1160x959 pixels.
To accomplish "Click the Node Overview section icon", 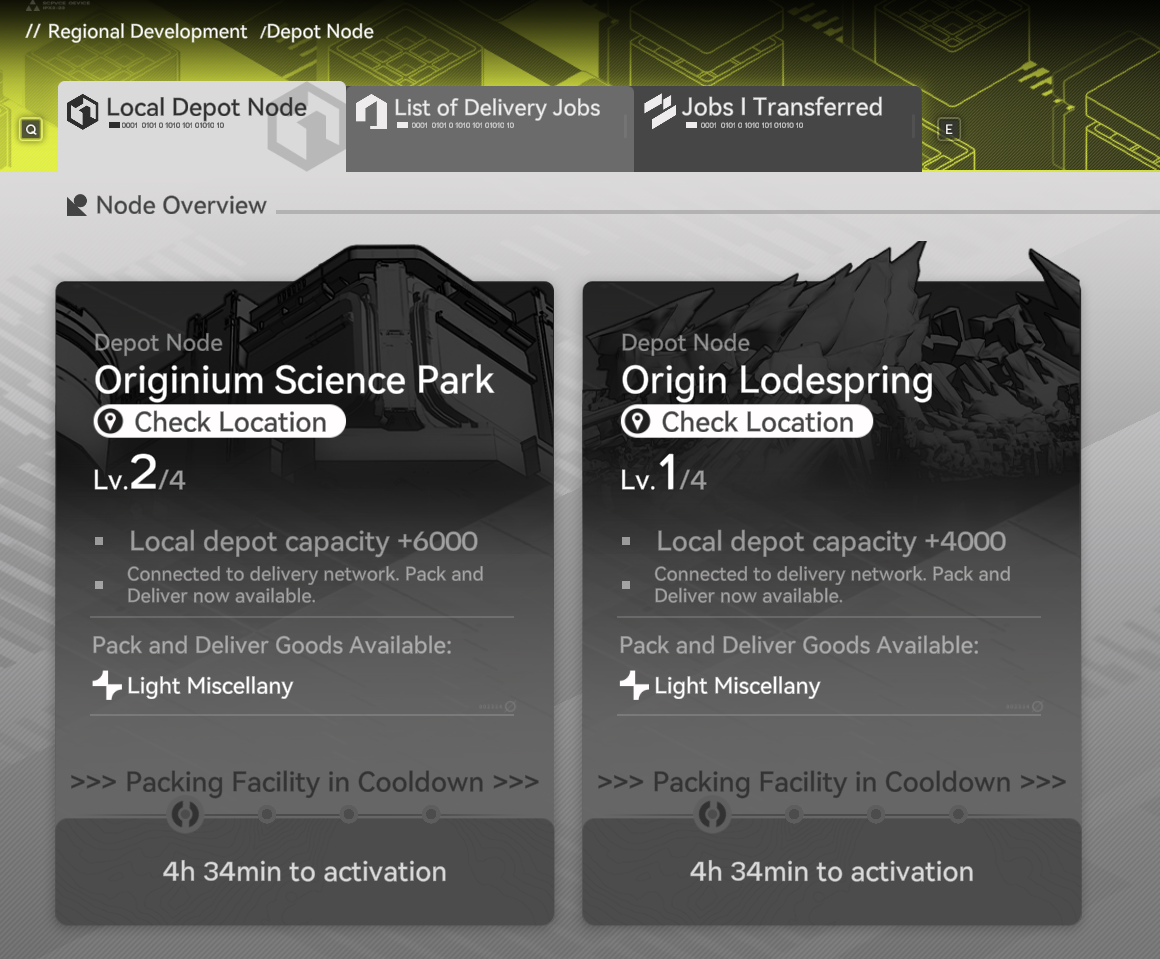I will click(x=77, y=205).
